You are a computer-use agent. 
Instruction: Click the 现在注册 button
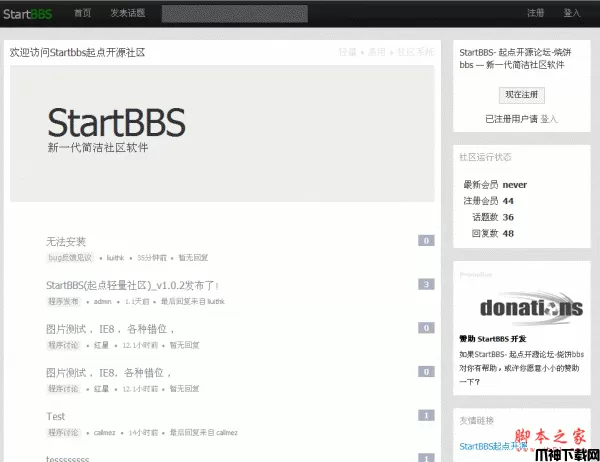[522, 95]
